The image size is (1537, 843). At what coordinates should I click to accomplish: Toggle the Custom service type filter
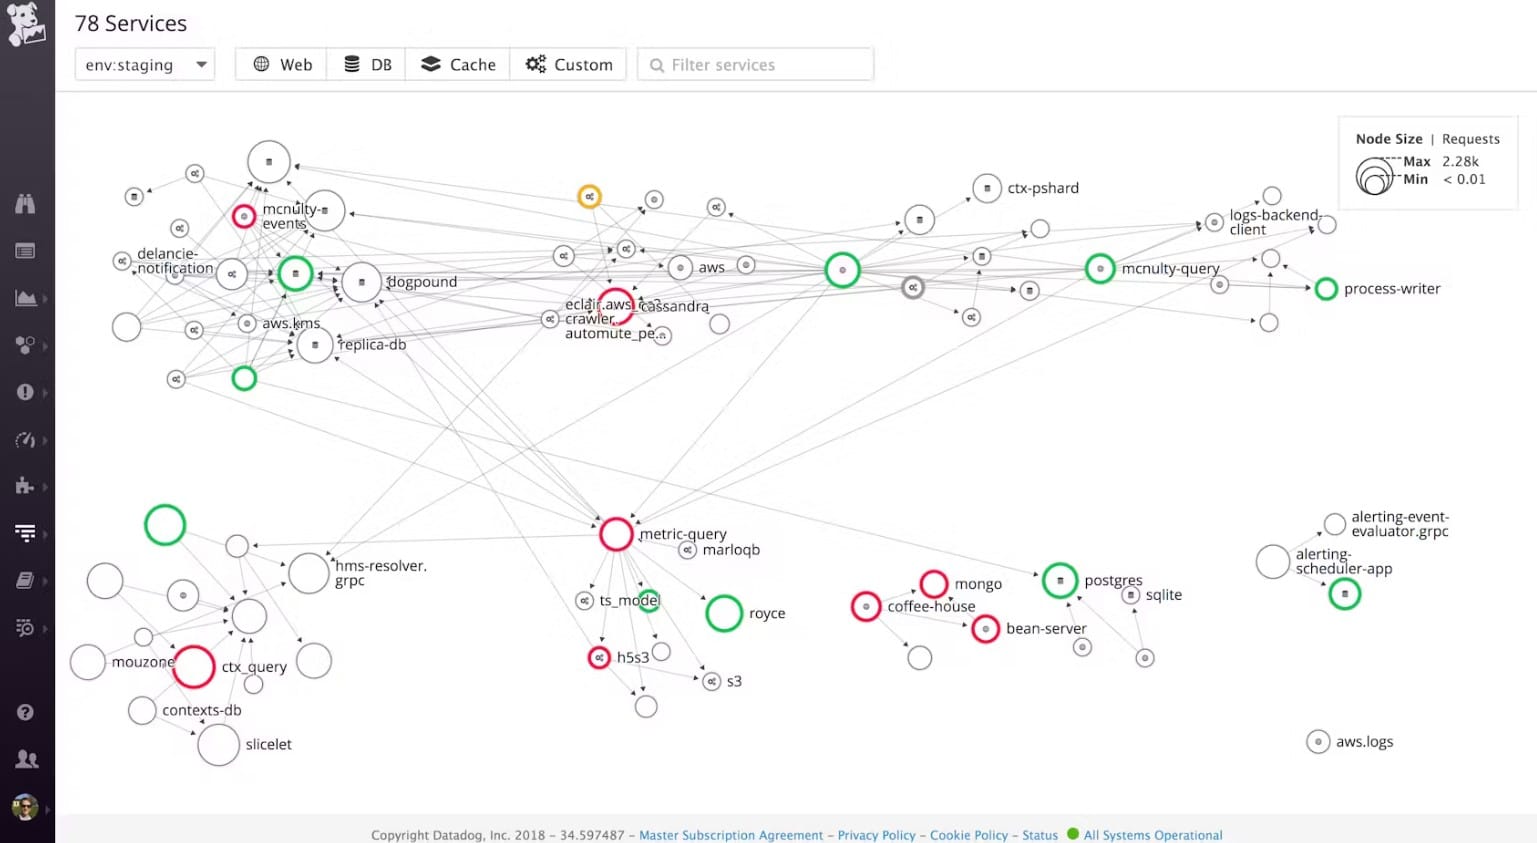pyautogui.click(x=568, y=65)
